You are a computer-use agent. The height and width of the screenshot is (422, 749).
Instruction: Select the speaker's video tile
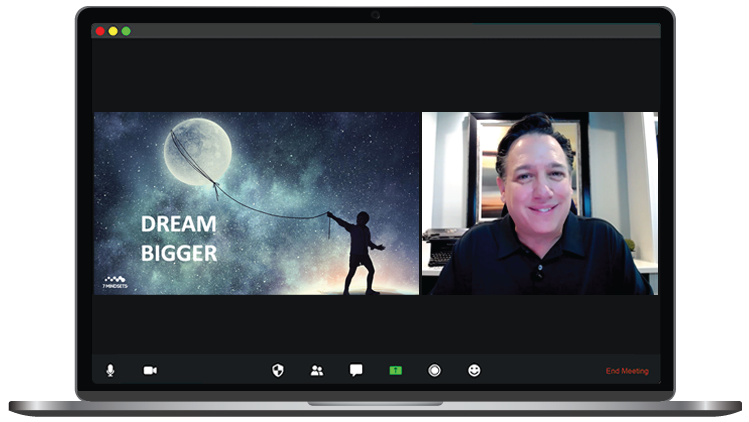point(539,203)
